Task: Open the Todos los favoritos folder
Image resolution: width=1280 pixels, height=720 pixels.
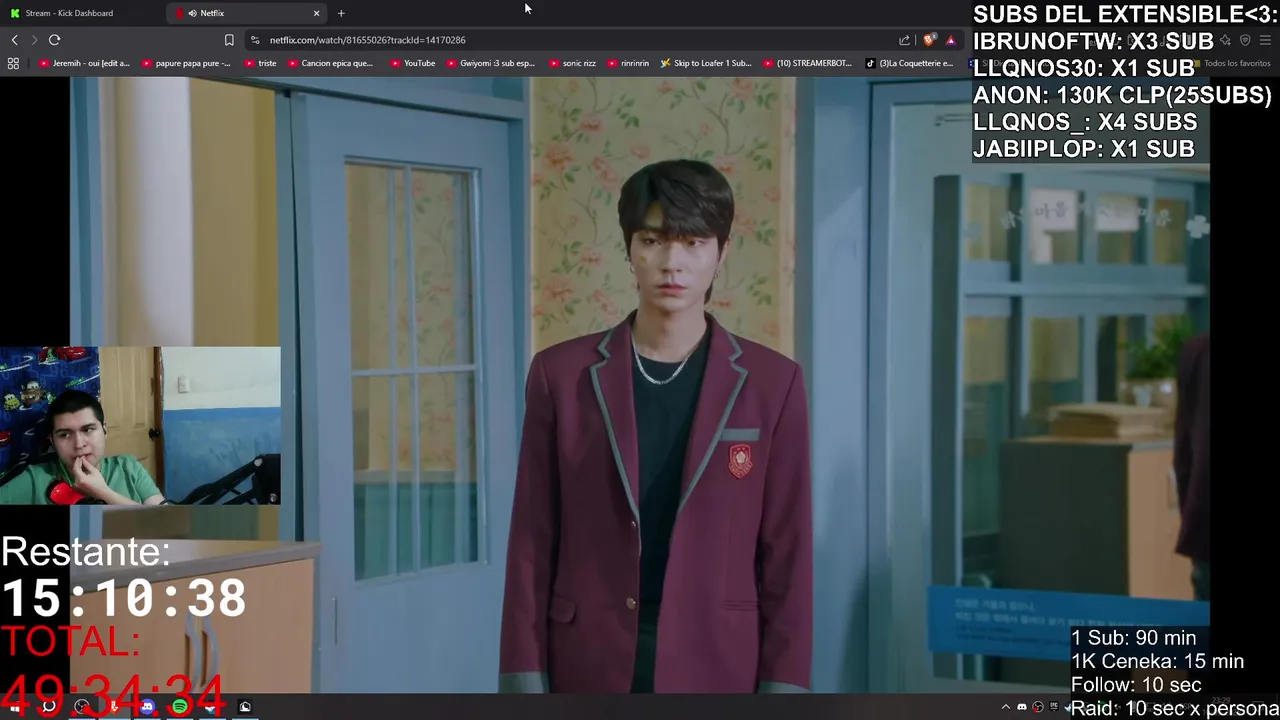Action: (x=1230, y=63)
